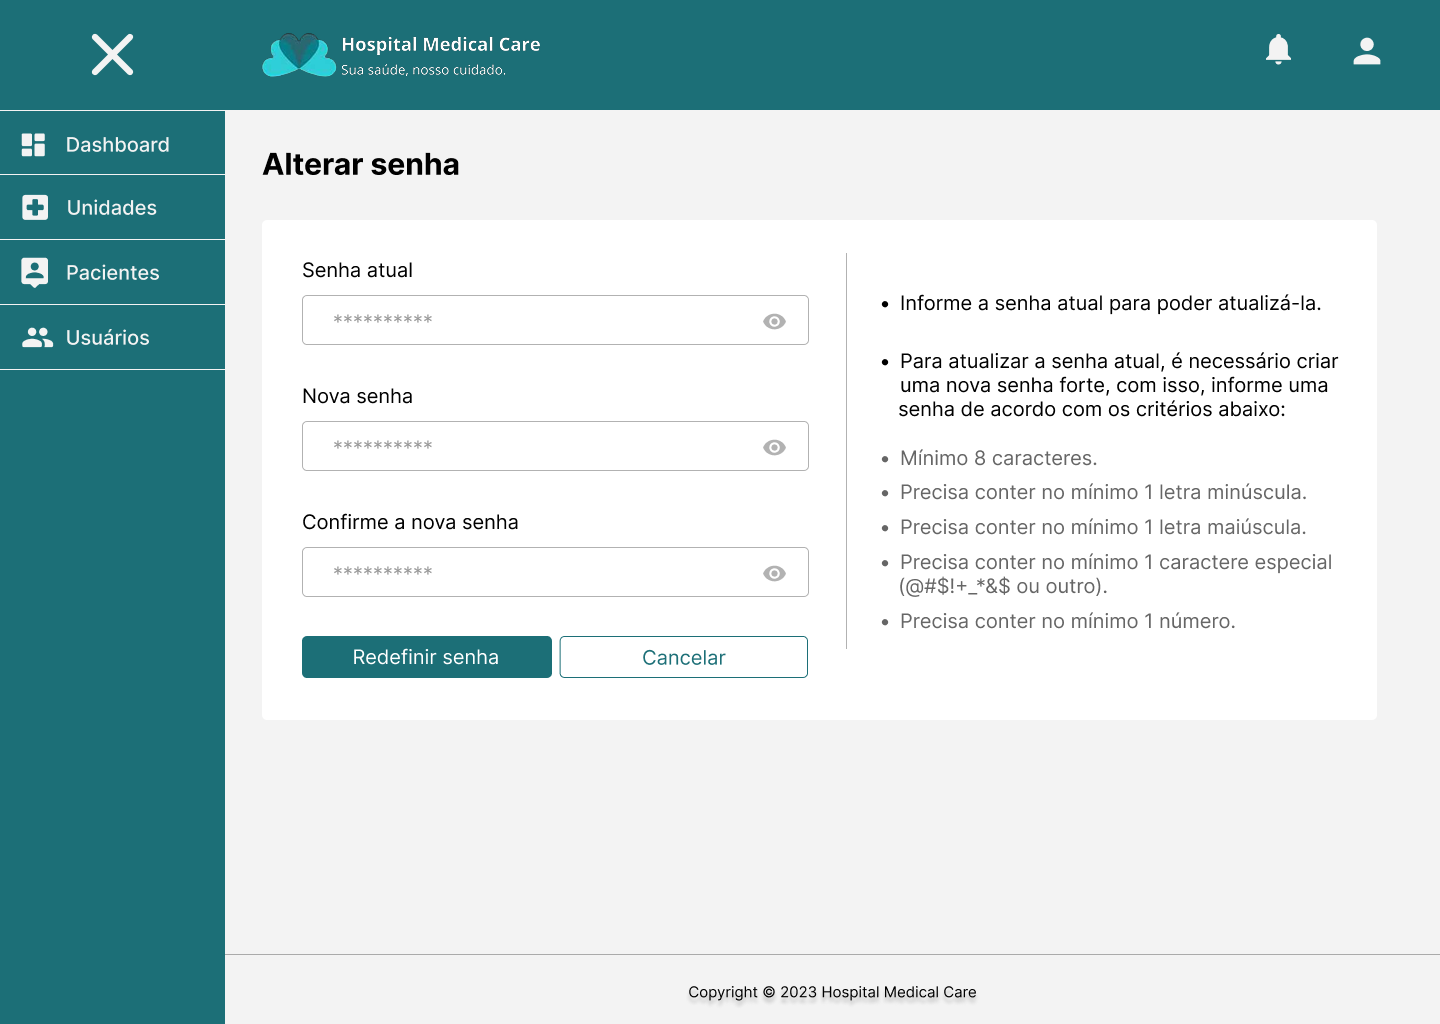Open the user profile icon

pyautogui.click(x=1367, y=51)
